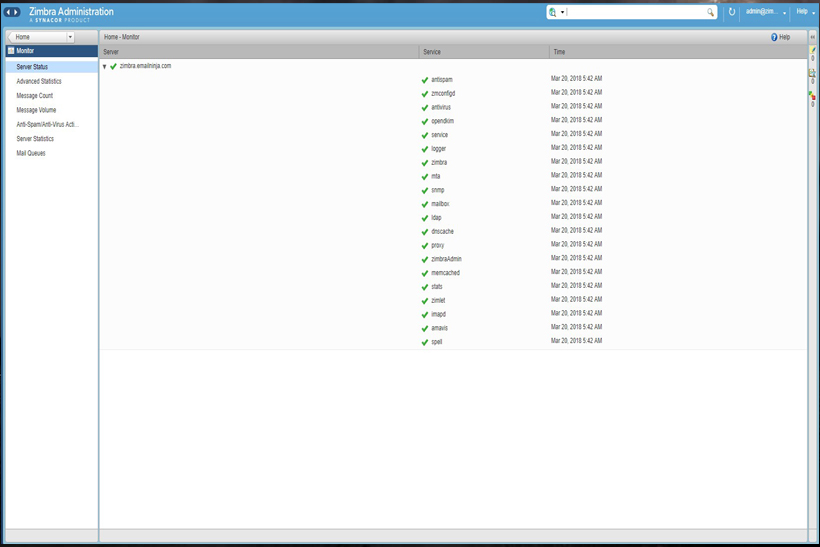Click in the search input field

635,12
